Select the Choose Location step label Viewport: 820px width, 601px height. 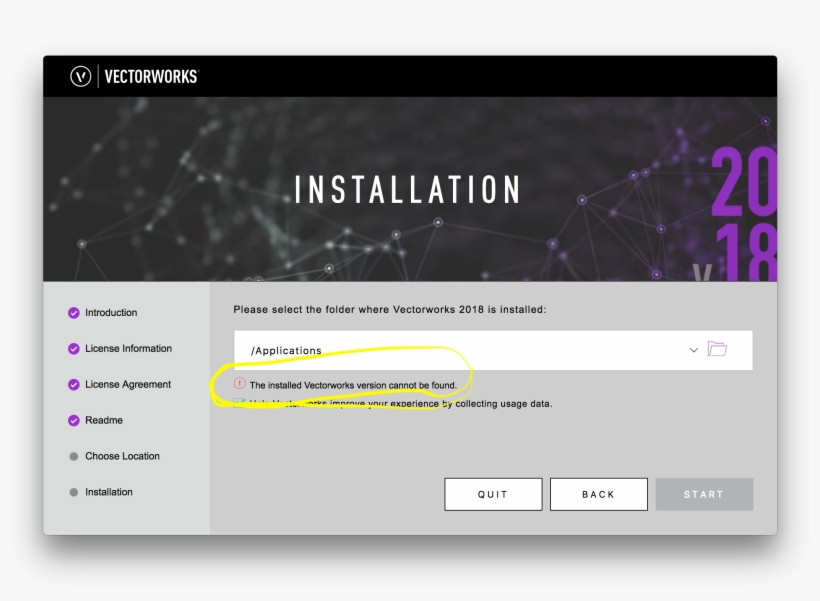(122, 457)
